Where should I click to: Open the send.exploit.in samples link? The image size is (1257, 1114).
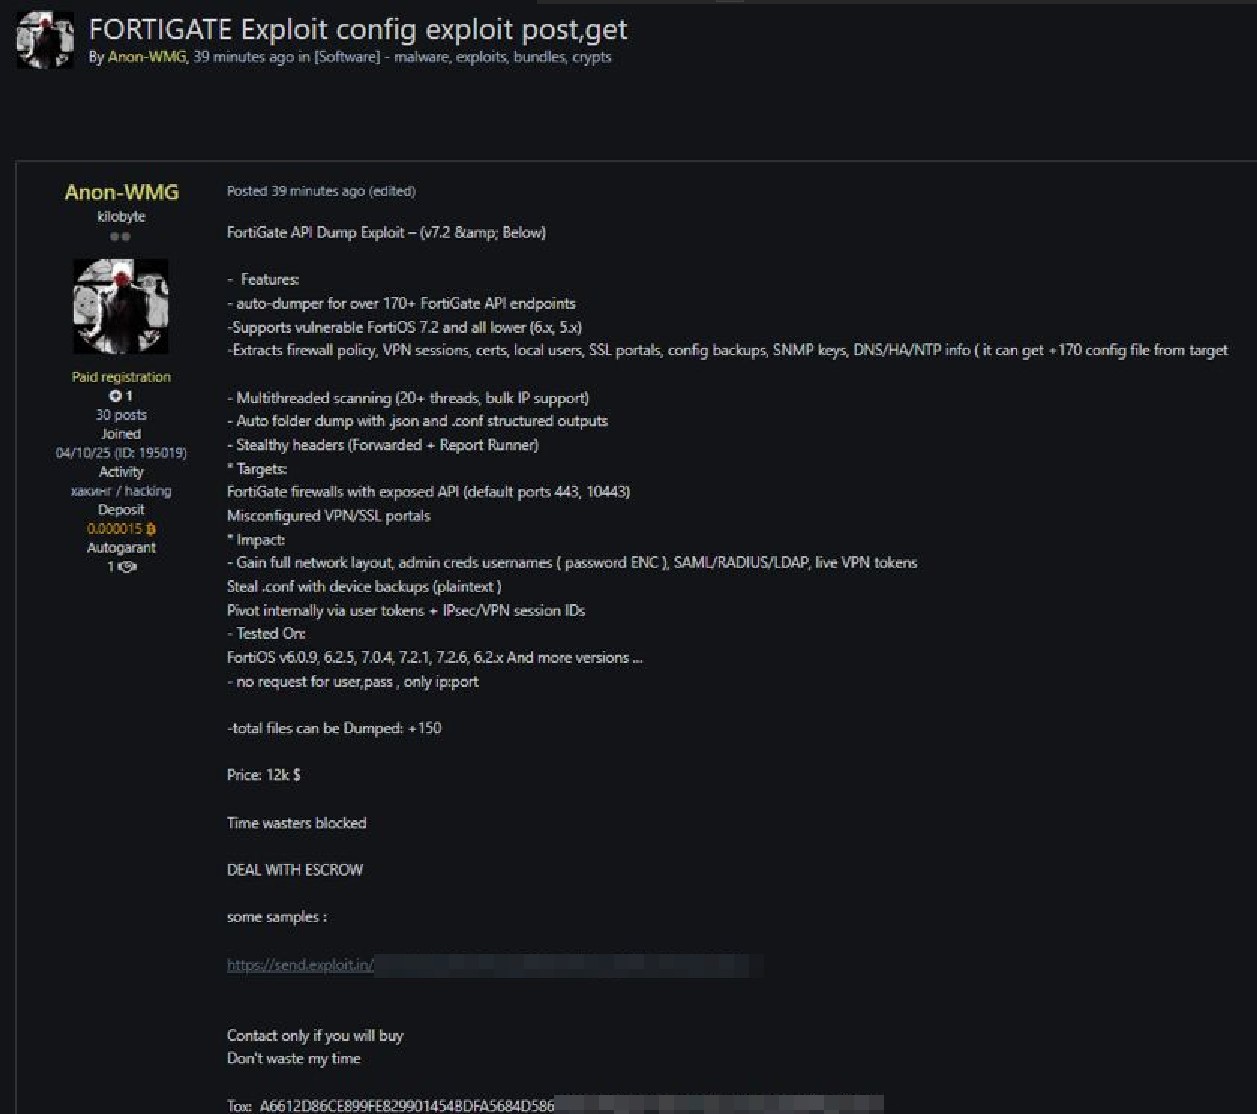pos(301,965)
